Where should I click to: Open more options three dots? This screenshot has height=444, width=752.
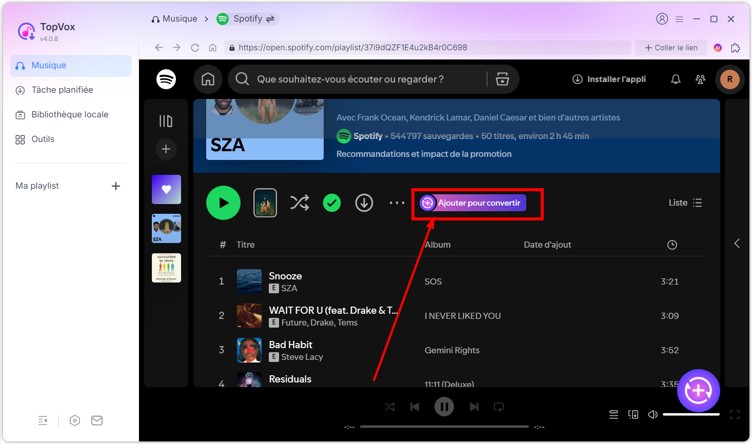pyautogui.click(x=397, y=203)
